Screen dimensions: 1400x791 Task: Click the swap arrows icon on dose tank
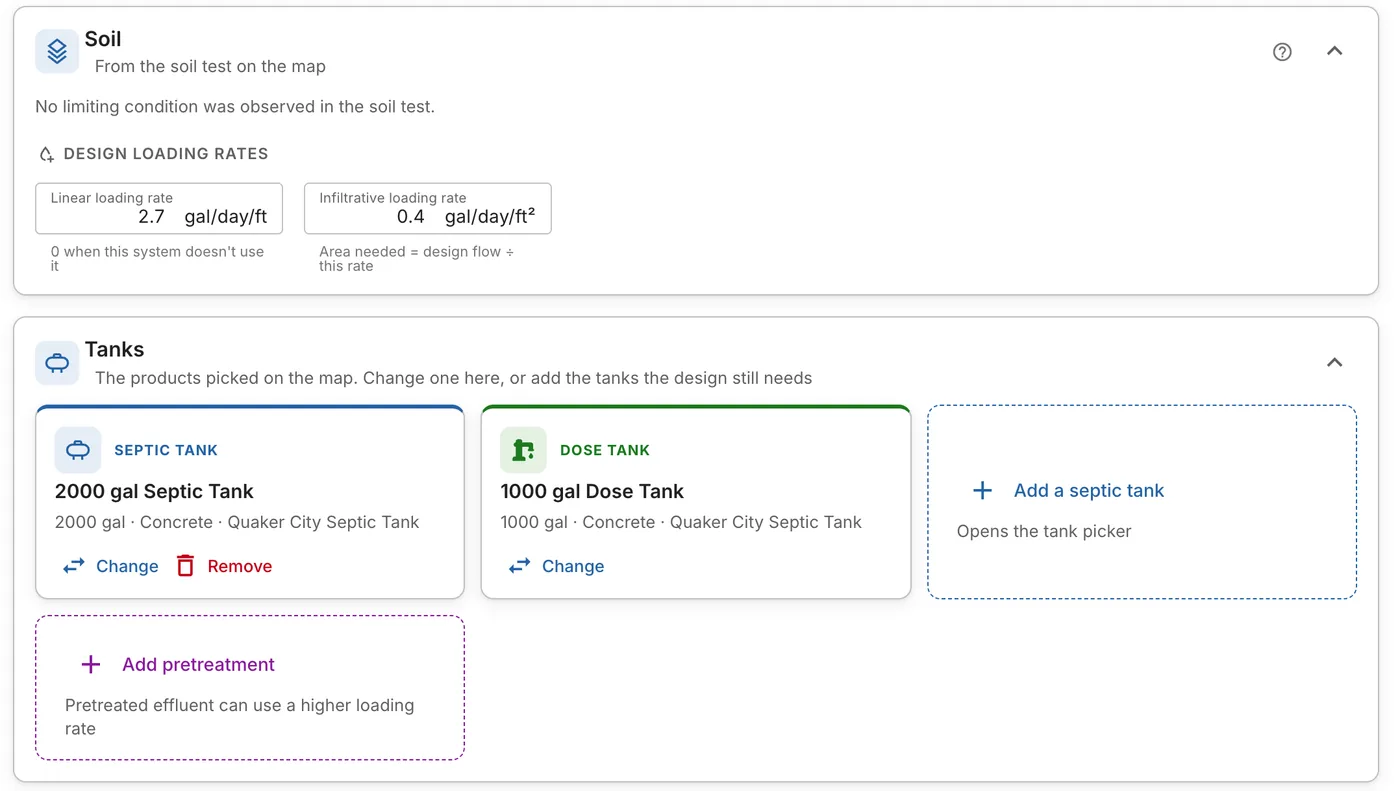click(519, 566)
